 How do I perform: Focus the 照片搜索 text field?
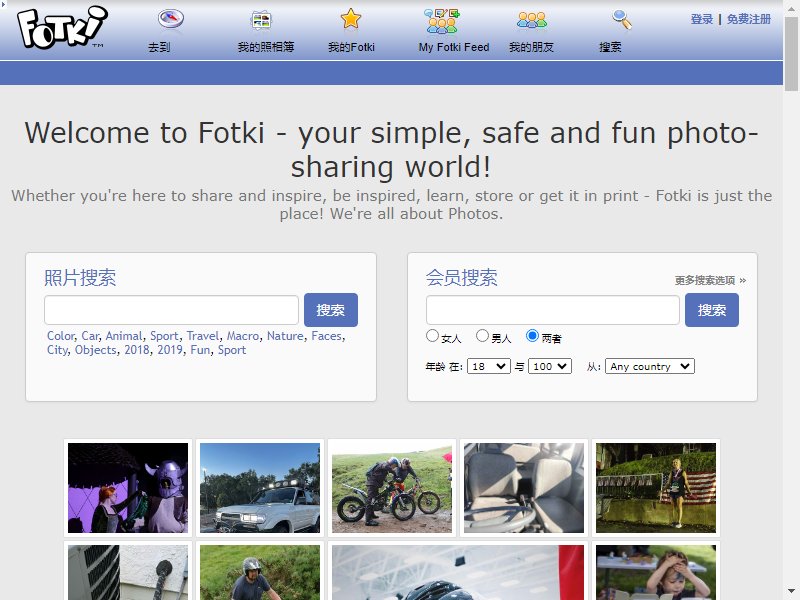tap(171, 310)
